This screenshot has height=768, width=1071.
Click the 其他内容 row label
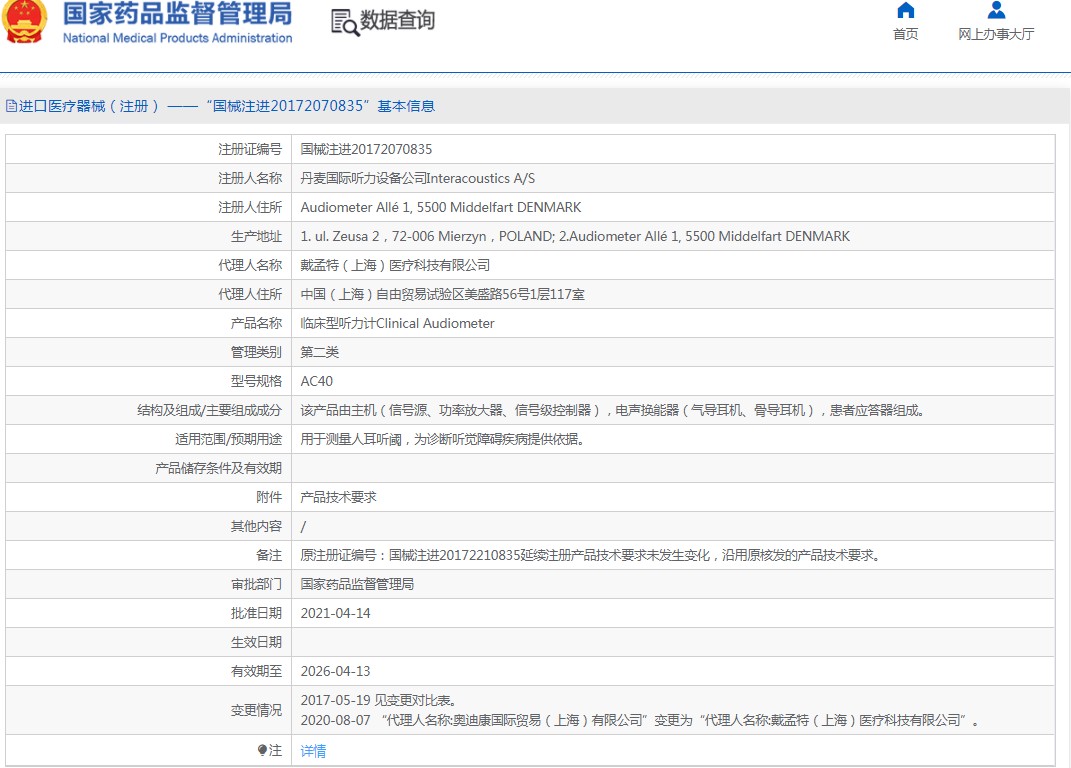tap(256, 526)
